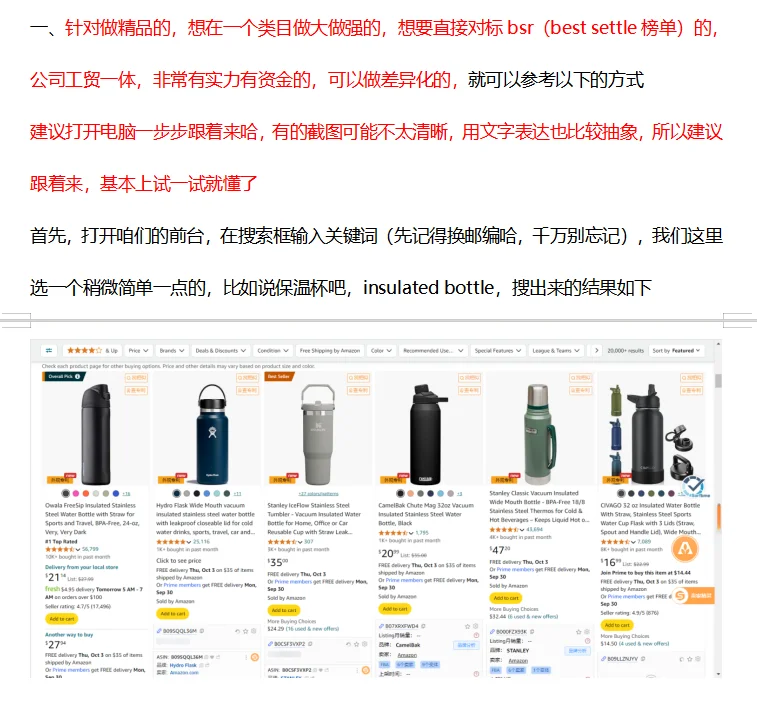757x706 pixels.
Task: Click the vertical scrollbar of the embedded page
Action: (x=718, y=507)
